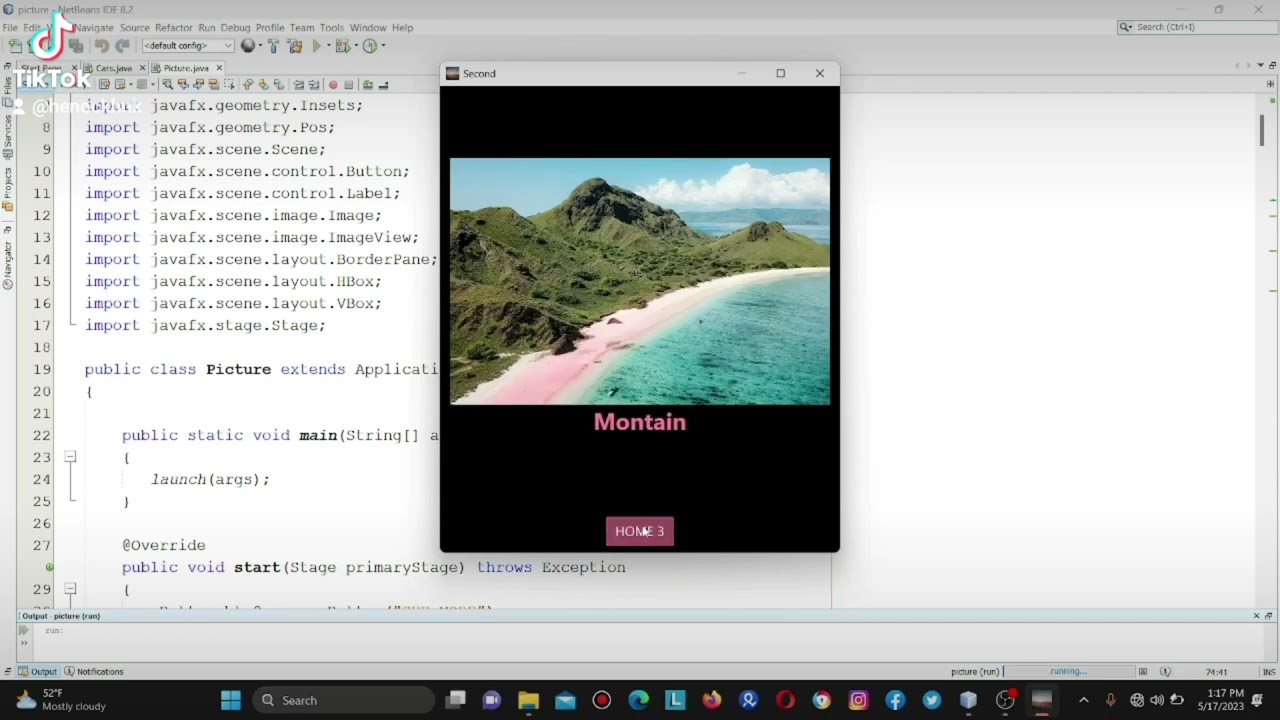Collapse the code fold at line 29
This screenshot has height=720, width=1280.
70,589
